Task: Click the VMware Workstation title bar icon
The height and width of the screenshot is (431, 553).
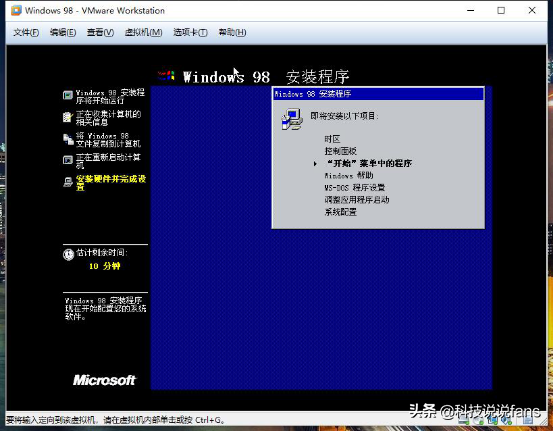Action: tap(16, 11)
